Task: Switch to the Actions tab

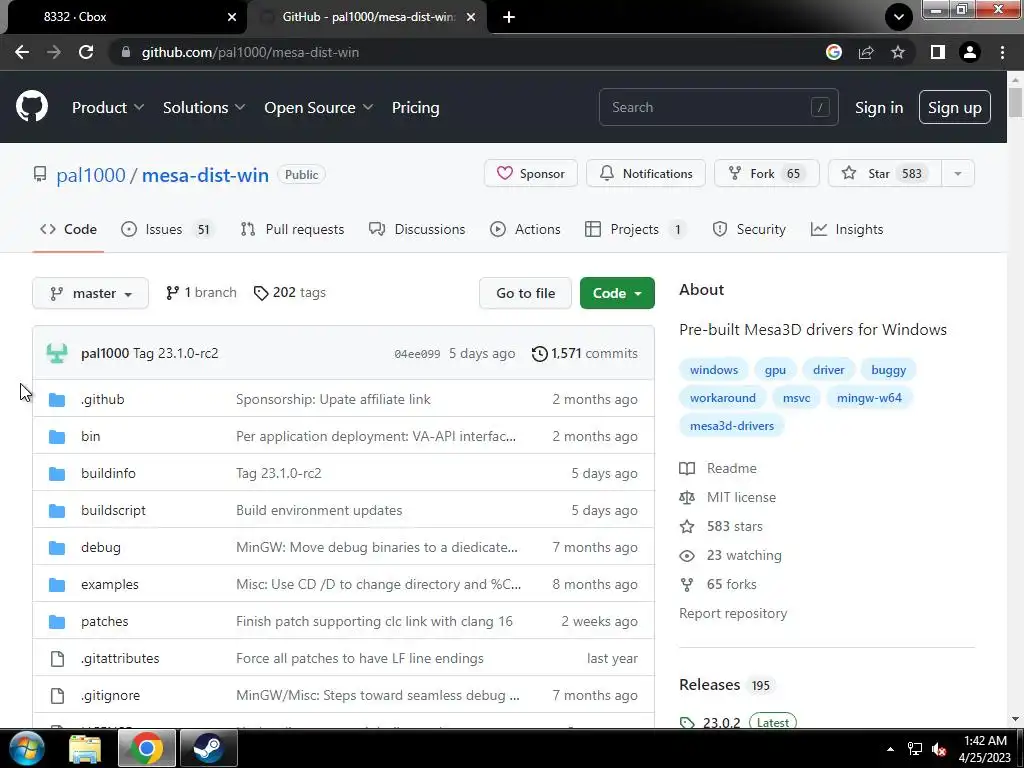Action: [x=526, y=229]
